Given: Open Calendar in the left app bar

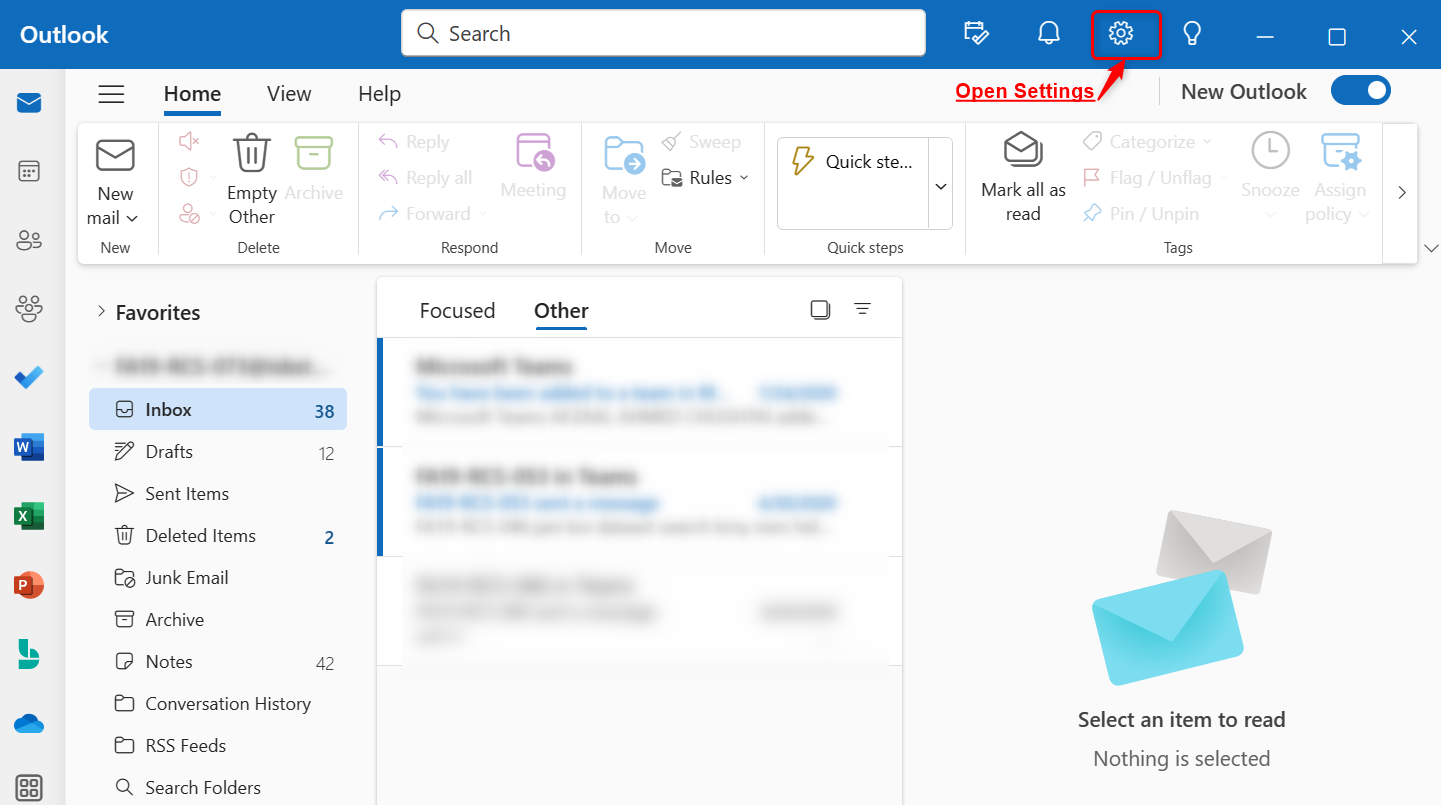Looking at the screenshot, I should click(x=29, y=172).
